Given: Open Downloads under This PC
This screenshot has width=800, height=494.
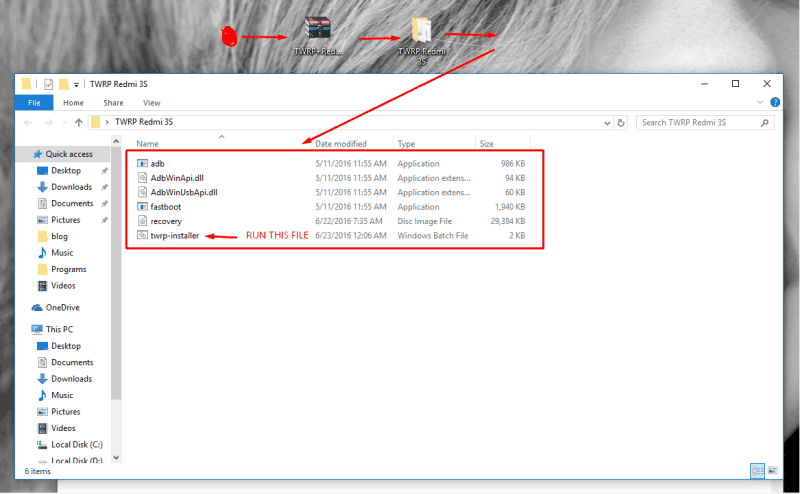Looking at the screenshot, I should pos(71,379).
